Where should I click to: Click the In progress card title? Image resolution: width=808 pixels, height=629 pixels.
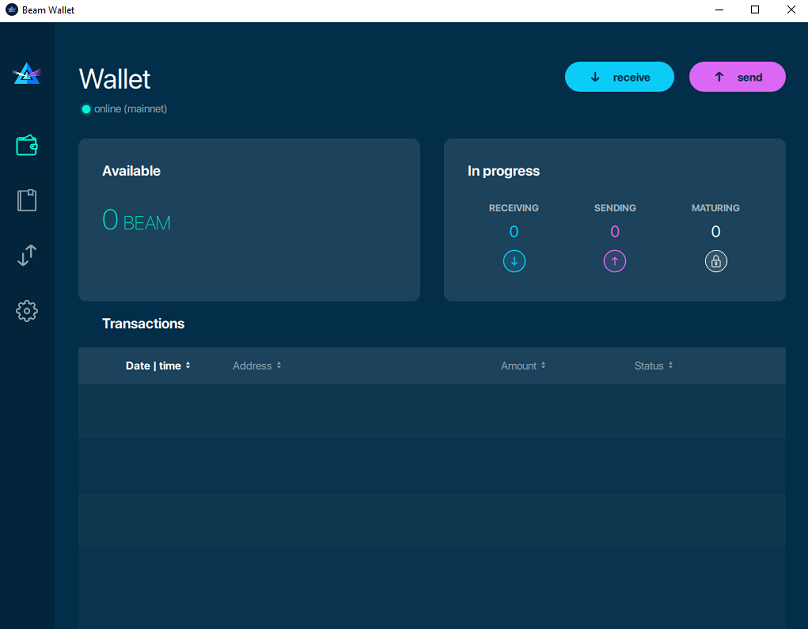click(x=503, y=171)
